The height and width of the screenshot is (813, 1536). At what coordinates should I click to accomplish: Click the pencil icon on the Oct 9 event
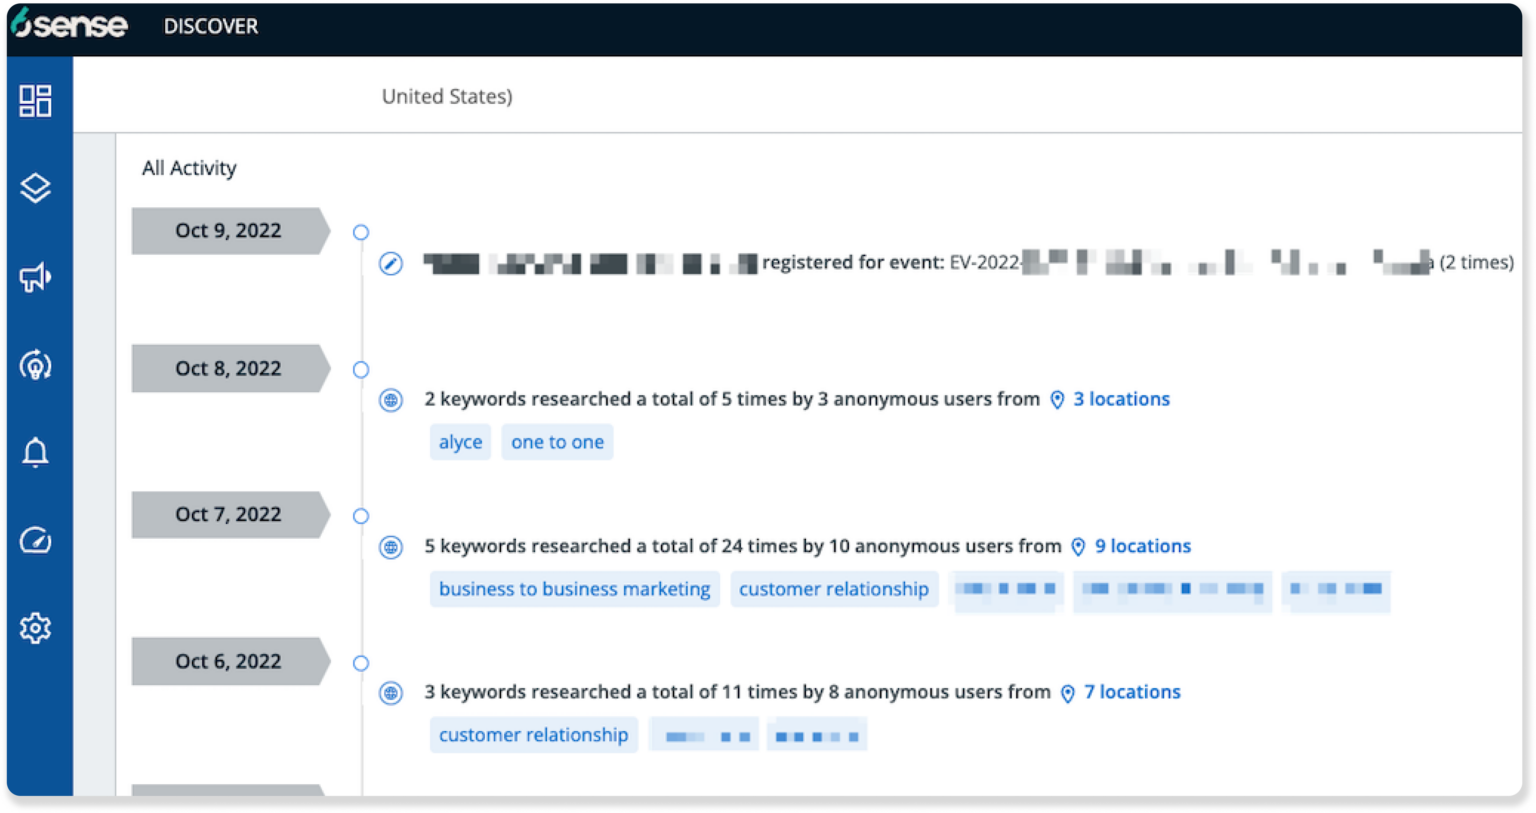point(390,263)
